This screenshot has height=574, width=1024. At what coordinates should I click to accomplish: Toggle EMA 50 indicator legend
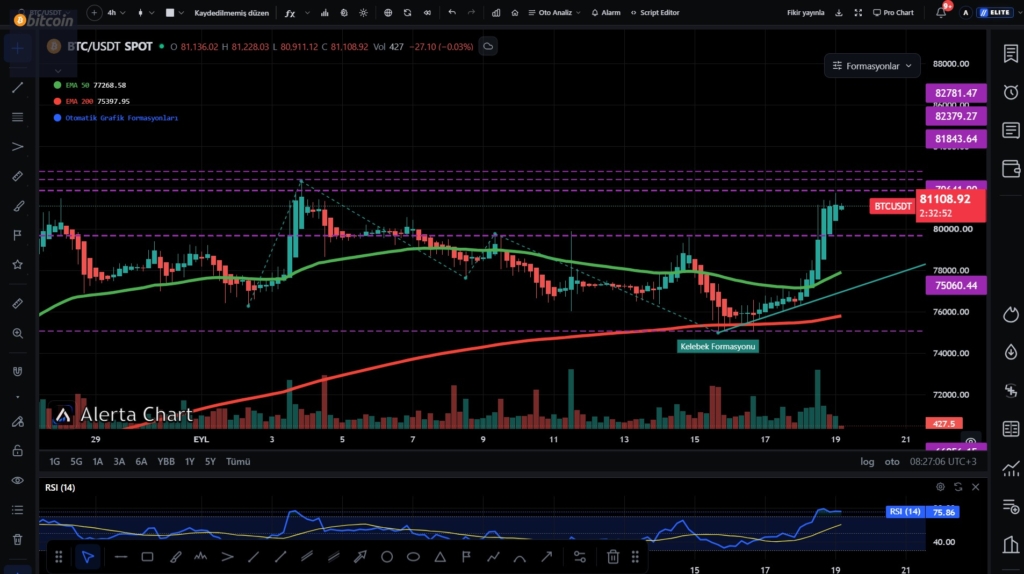pyautogui.click(x=90, y=85)
